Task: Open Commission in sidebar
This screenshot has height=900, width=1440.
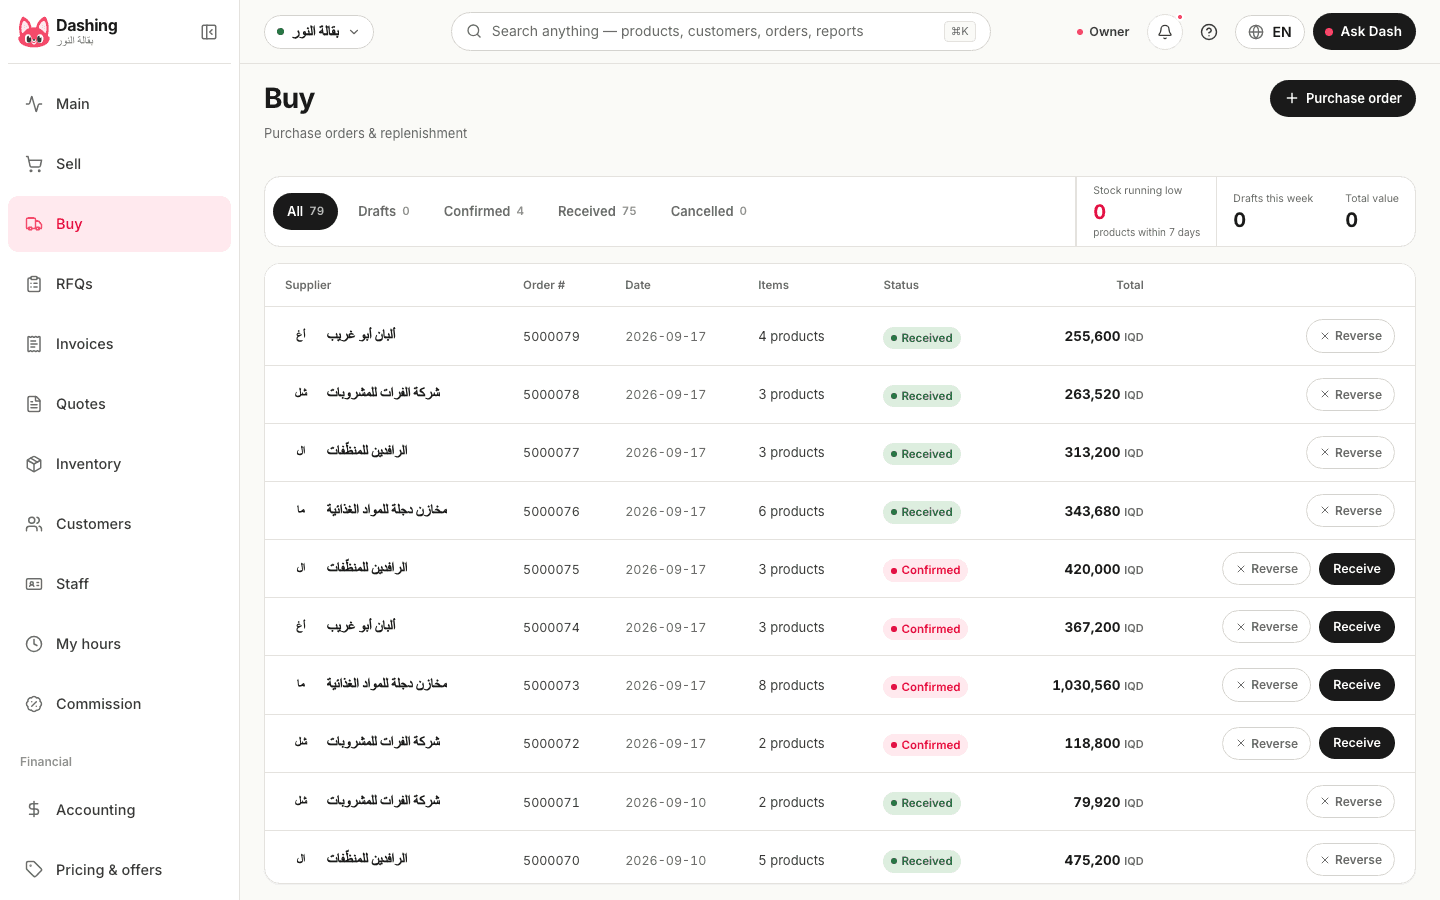Action: coord(119,704)
